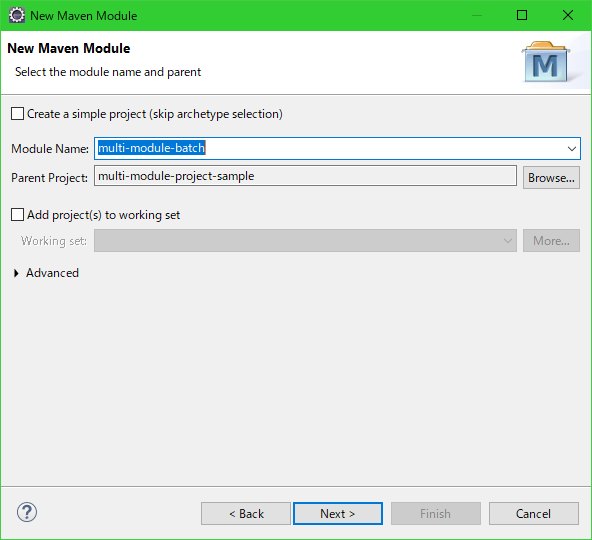Click the Maven M wizard banner image
Screen dimensions: 592x540
tap(546, 62)
